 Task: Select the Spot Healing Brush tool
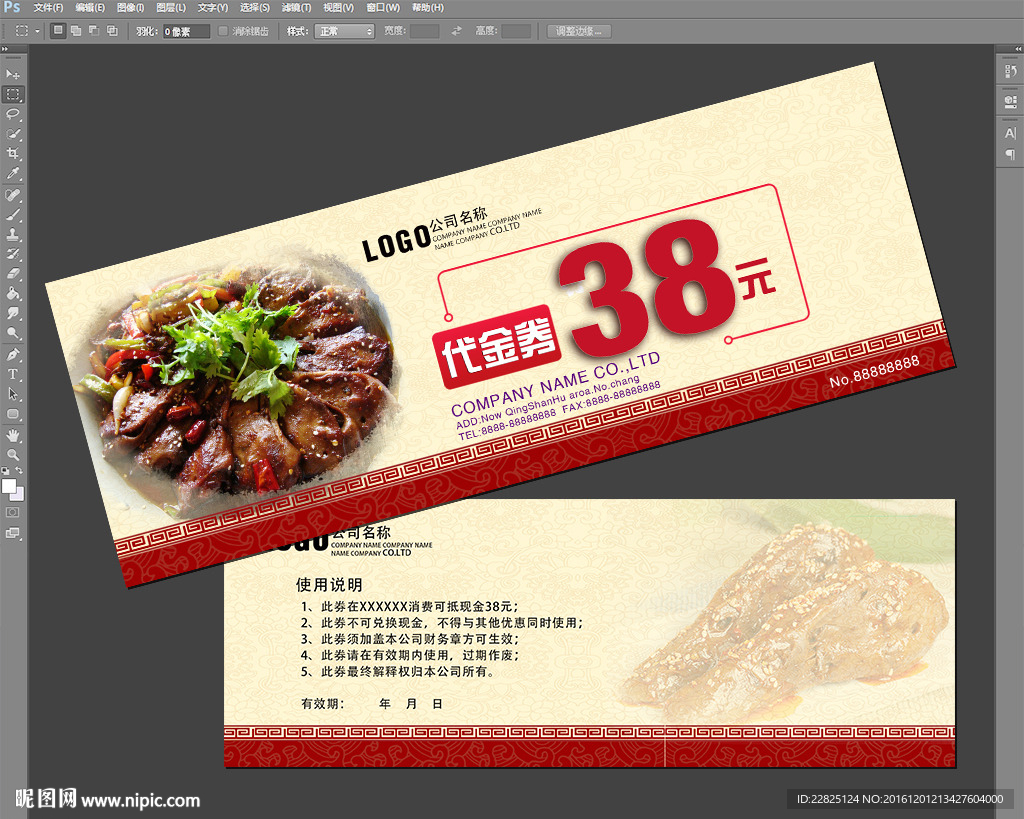click(12, 195)
